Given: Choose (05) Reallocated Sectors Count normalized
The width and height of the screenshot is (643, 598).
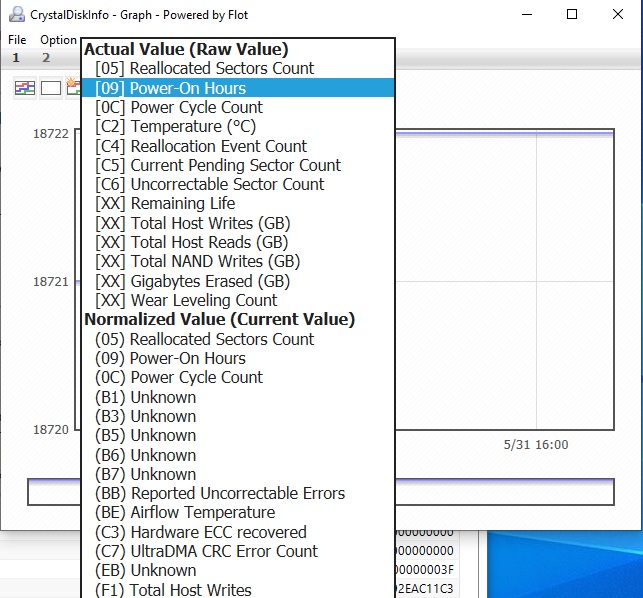Looking at the screenshot, I should (238, 339).
